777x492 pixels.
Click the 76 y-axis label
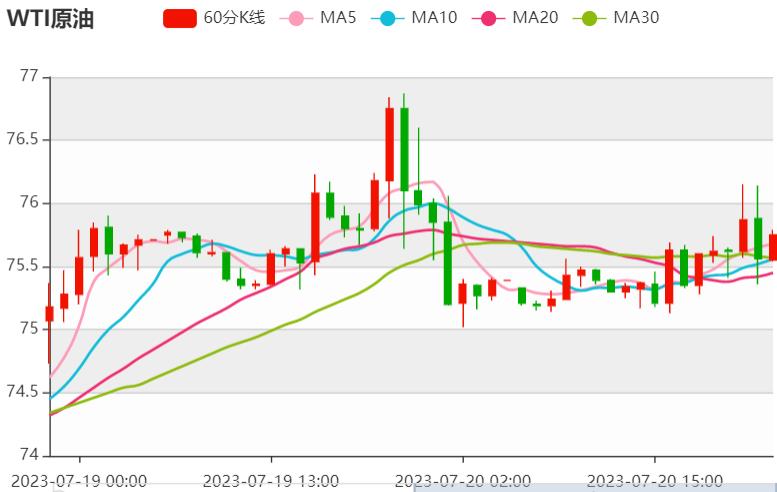point(29,202)
